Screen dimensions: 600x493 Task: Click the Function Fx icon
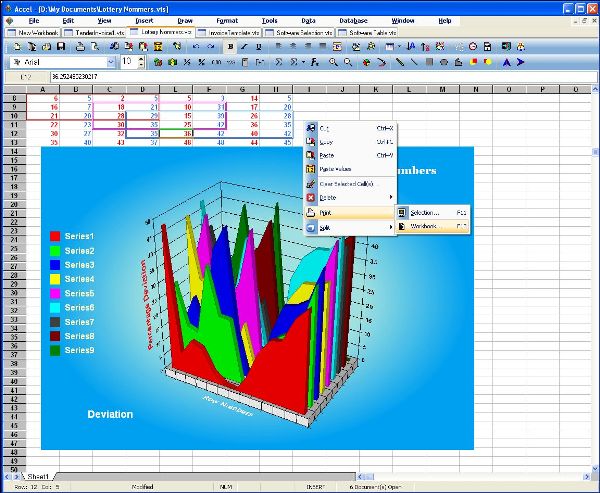click(x=315, y=62)
